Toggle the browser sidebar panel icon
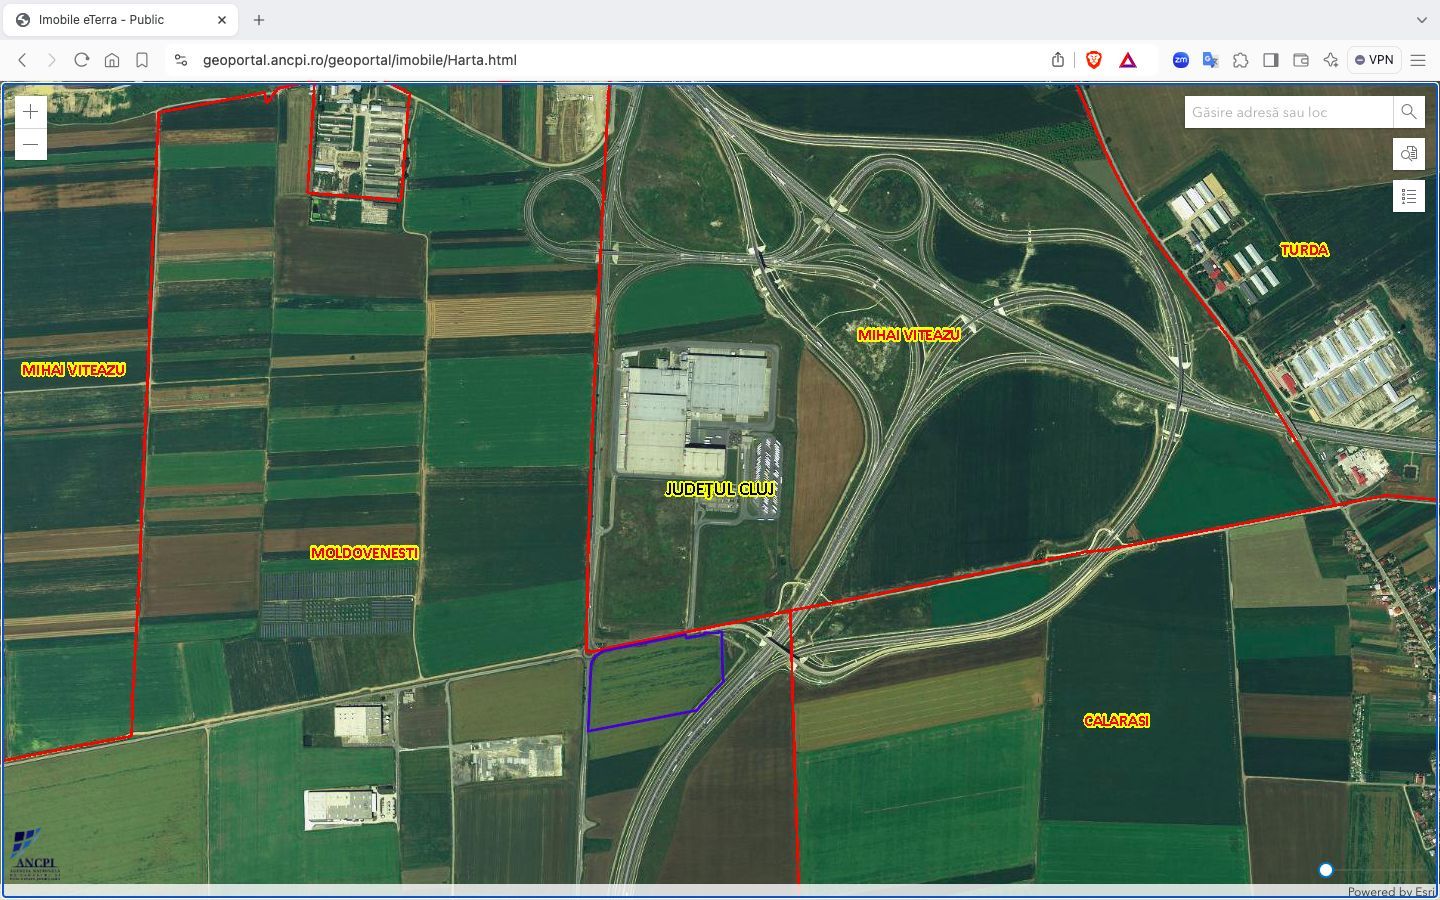 (x=1271, y=60)
